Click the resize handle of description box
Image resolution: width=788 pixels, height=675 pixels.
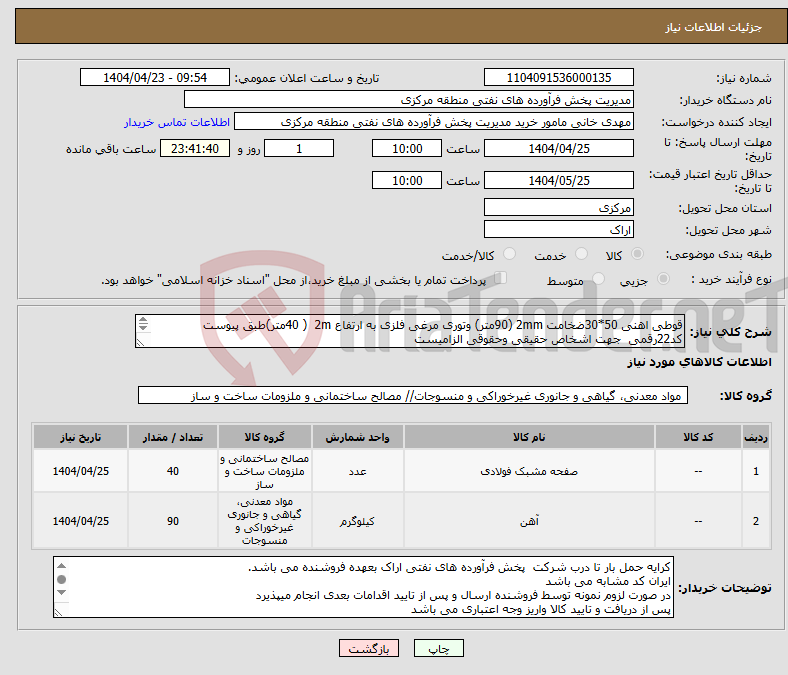(141, 342)
